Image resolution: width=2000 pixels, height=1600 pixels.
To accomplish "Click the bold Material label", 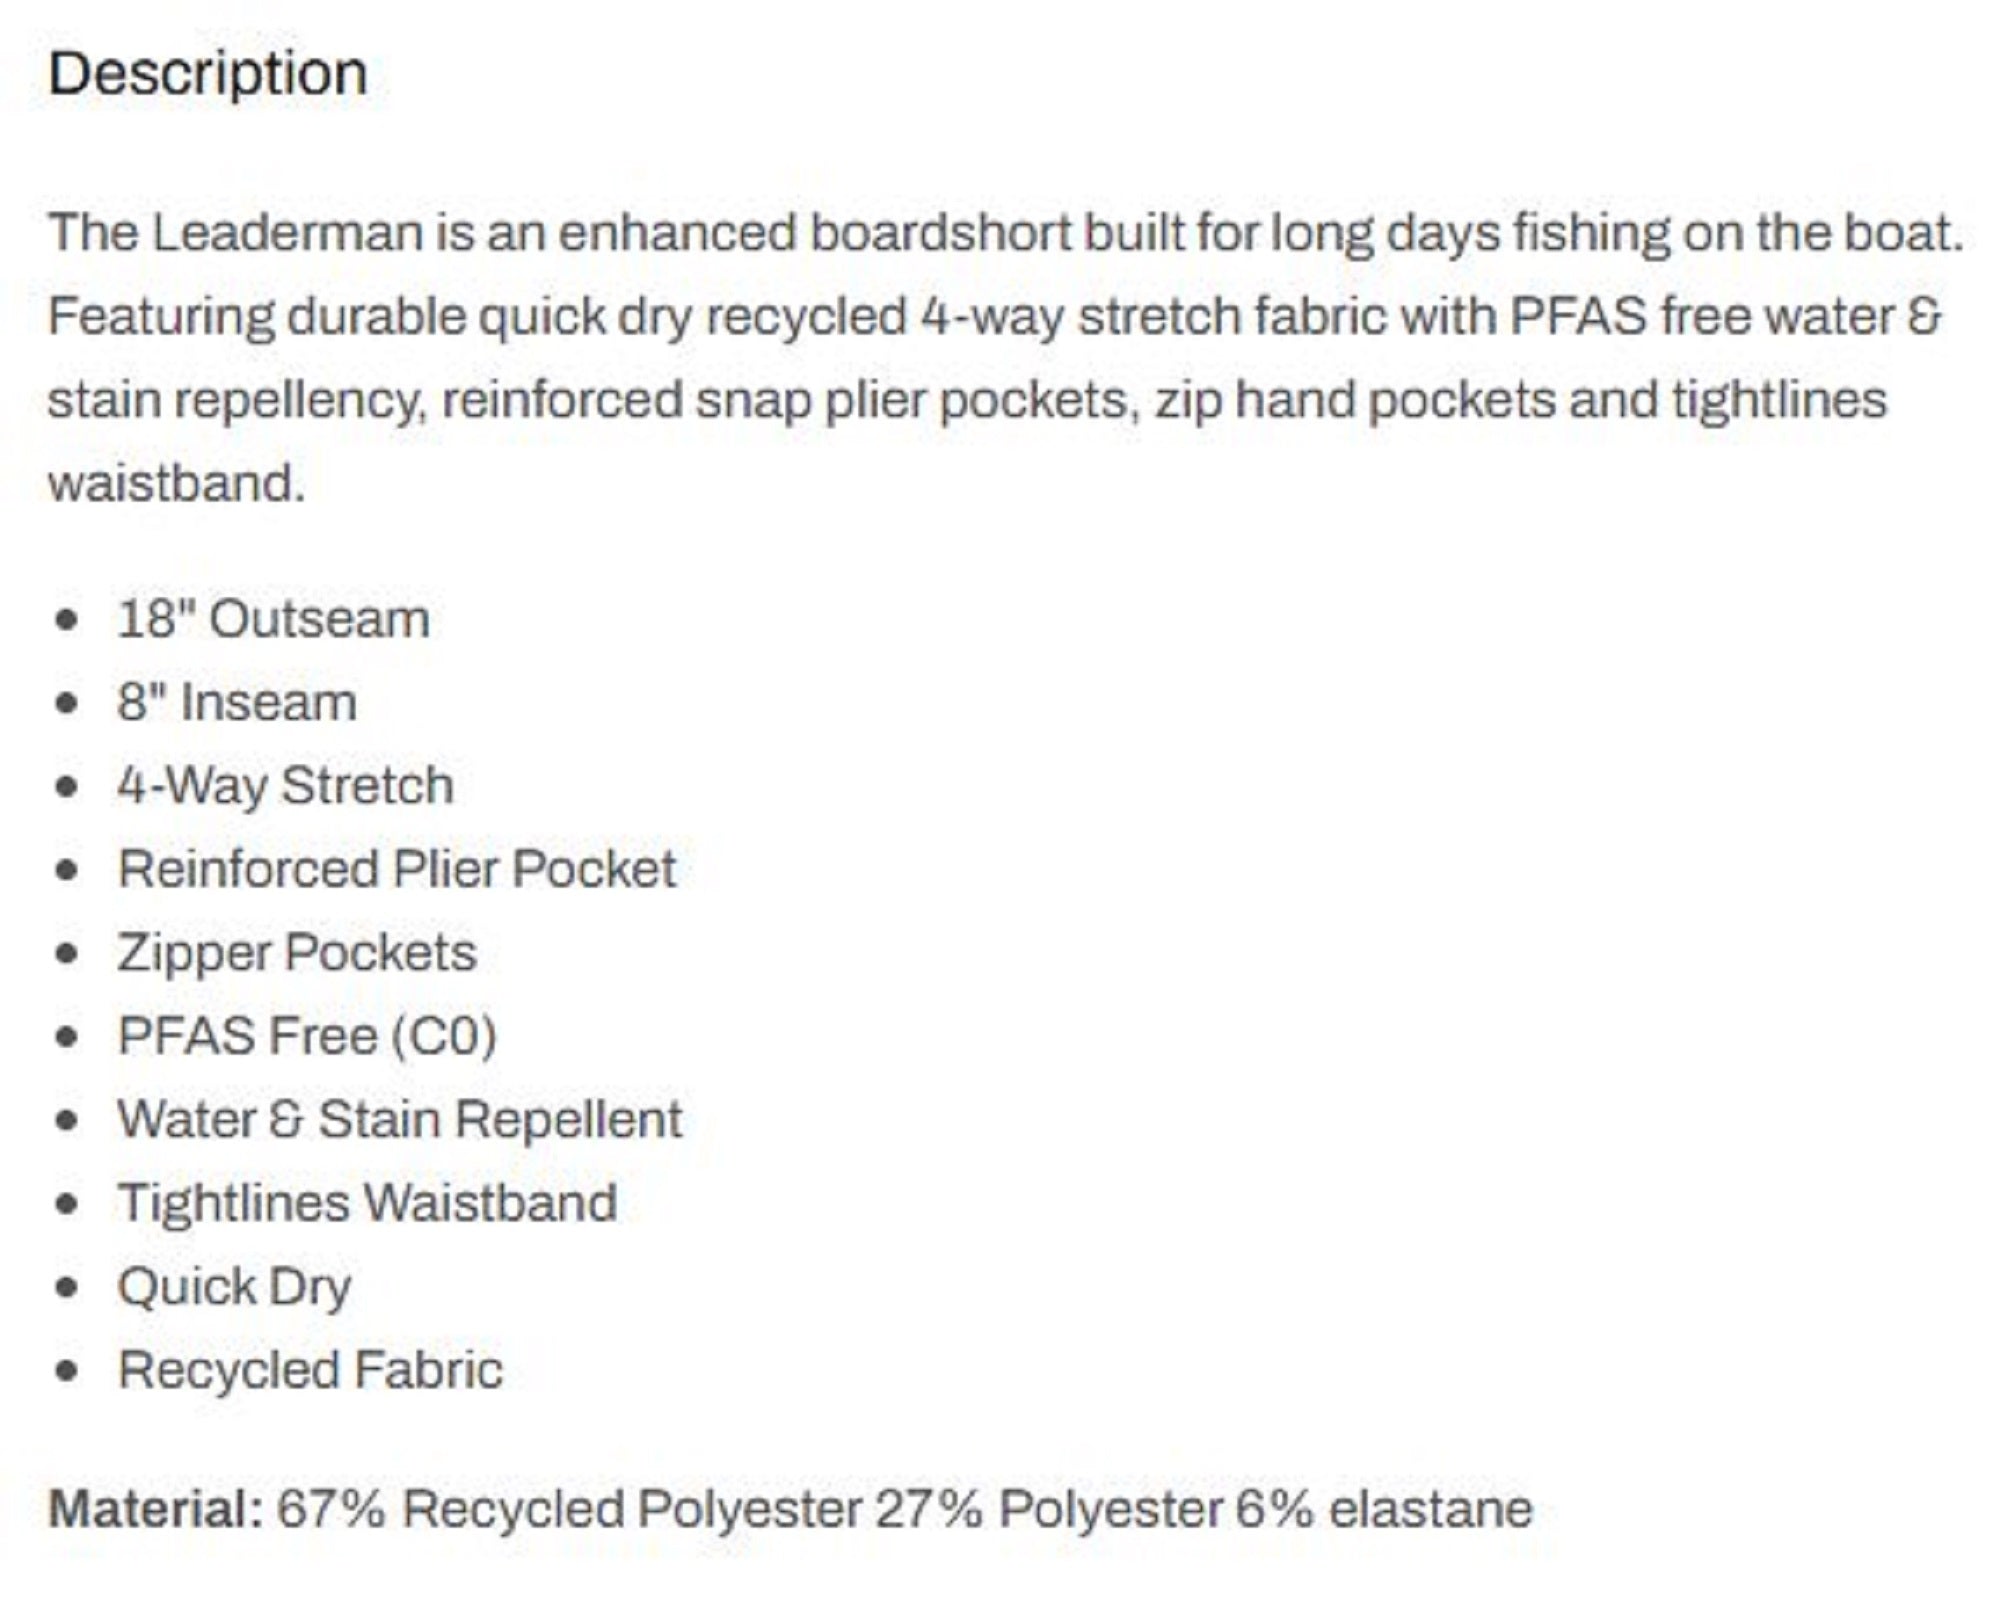I will [x=155, y=1508].
